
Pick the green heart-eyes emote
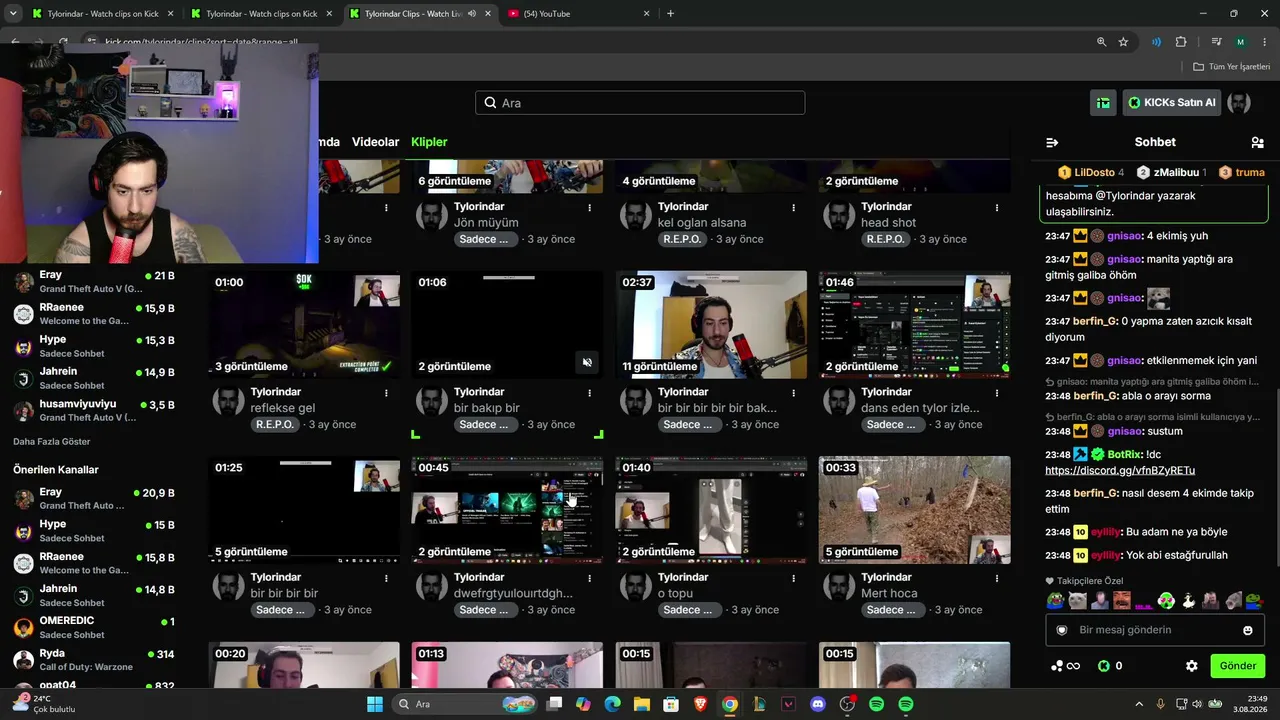(1166, 601)
